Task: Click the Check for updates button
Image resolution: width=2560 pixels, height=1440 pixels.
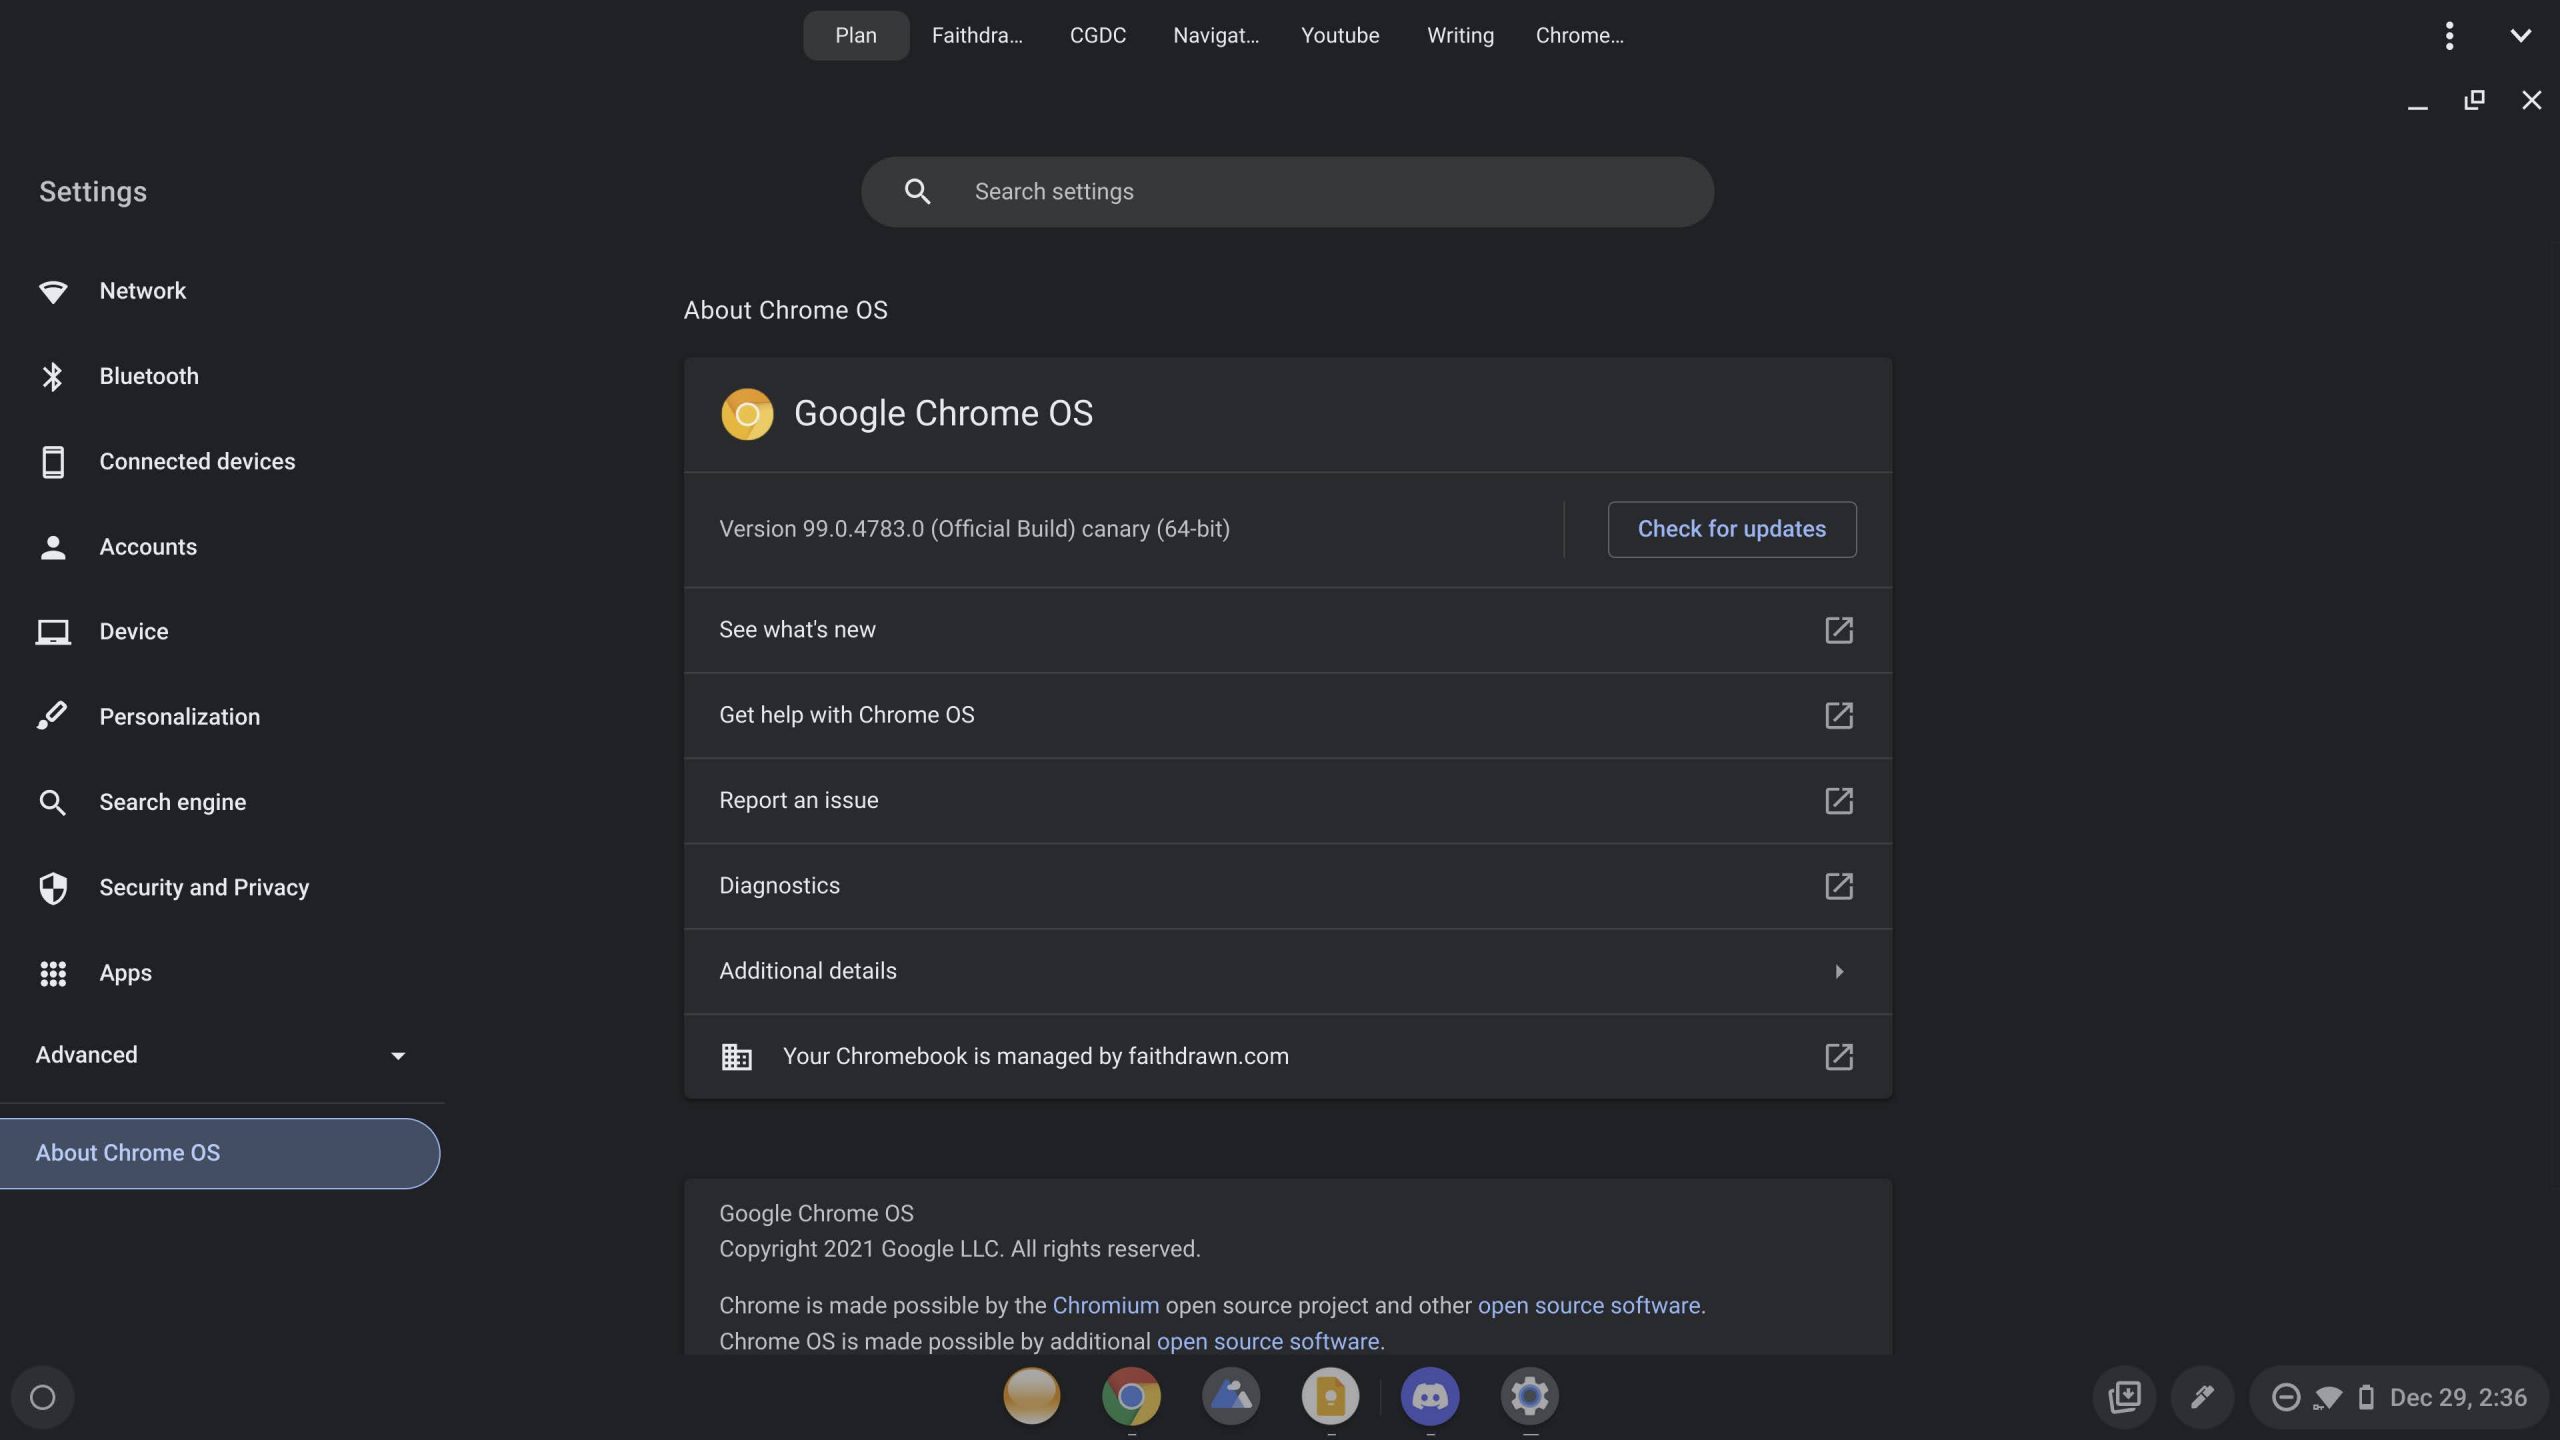Action: [1731, 529]
